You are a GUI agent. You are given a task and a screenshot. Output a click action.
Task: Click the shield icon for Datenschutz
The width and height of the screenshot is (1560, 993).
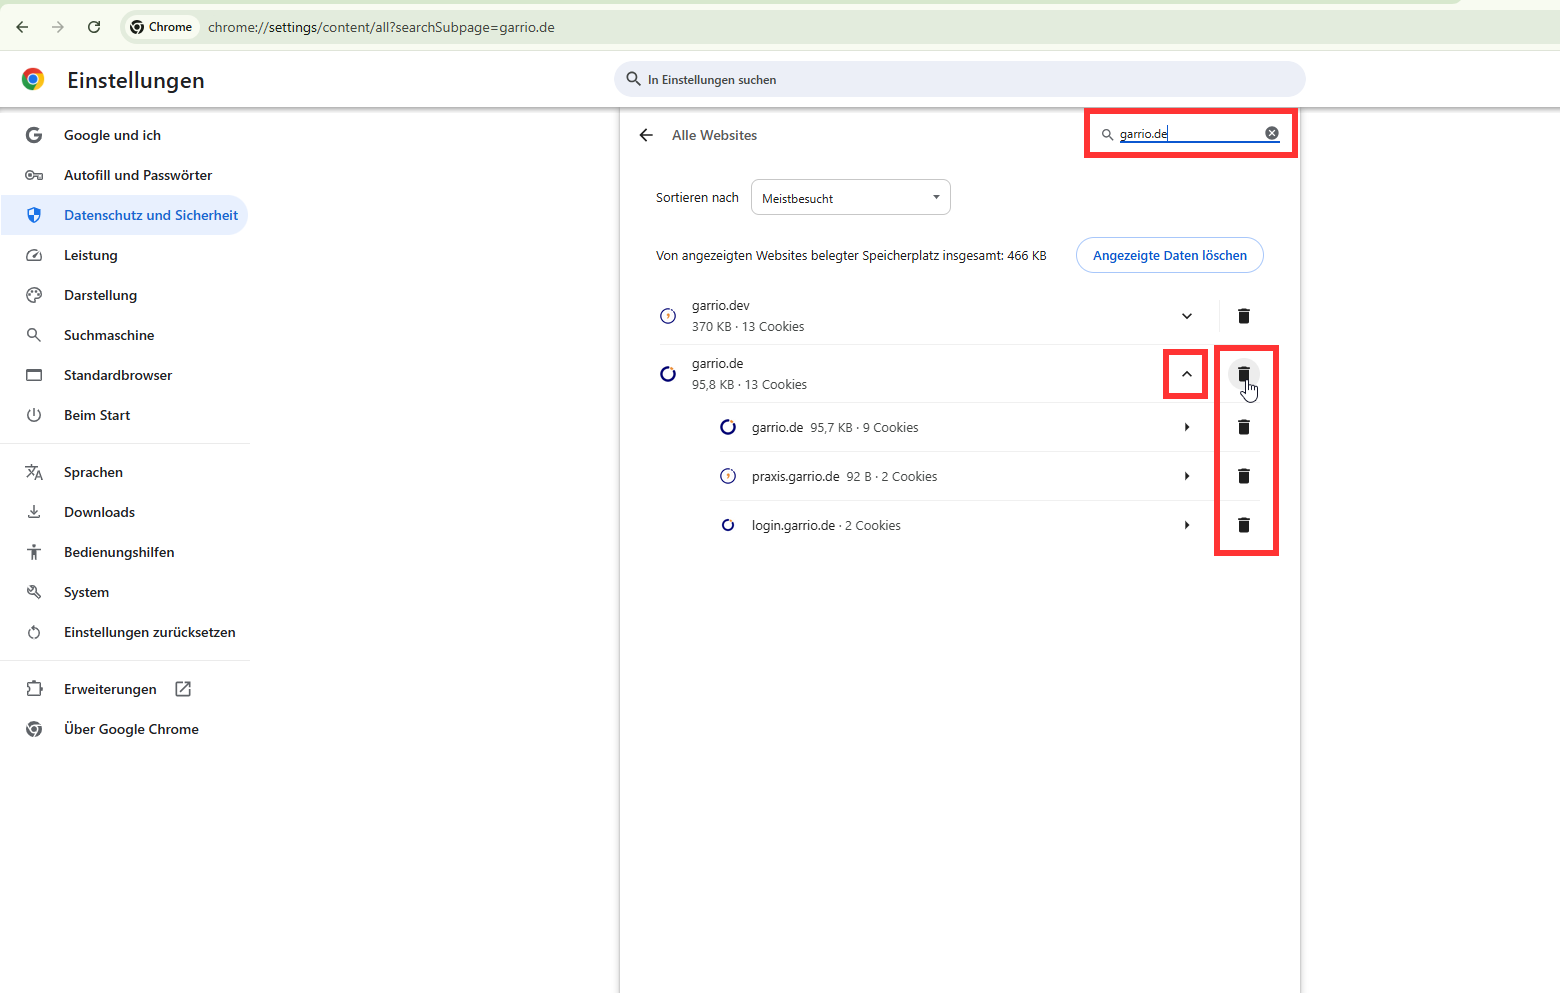[x=34, y=215]
